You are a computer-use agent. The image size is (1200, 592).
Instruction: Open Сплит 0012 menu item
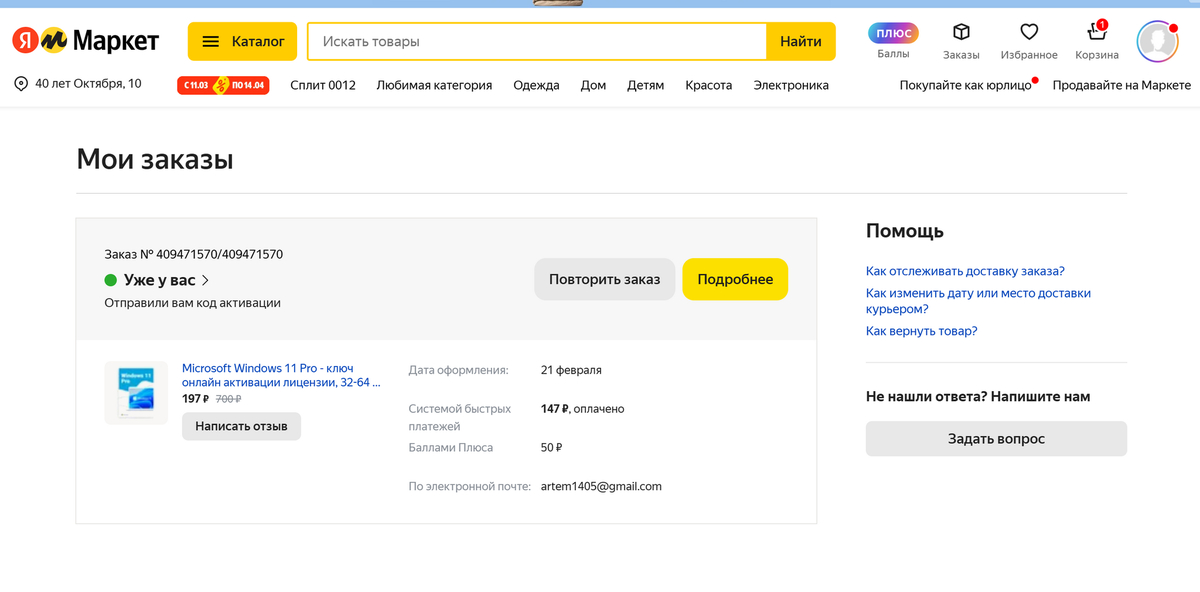coord(323,85)
